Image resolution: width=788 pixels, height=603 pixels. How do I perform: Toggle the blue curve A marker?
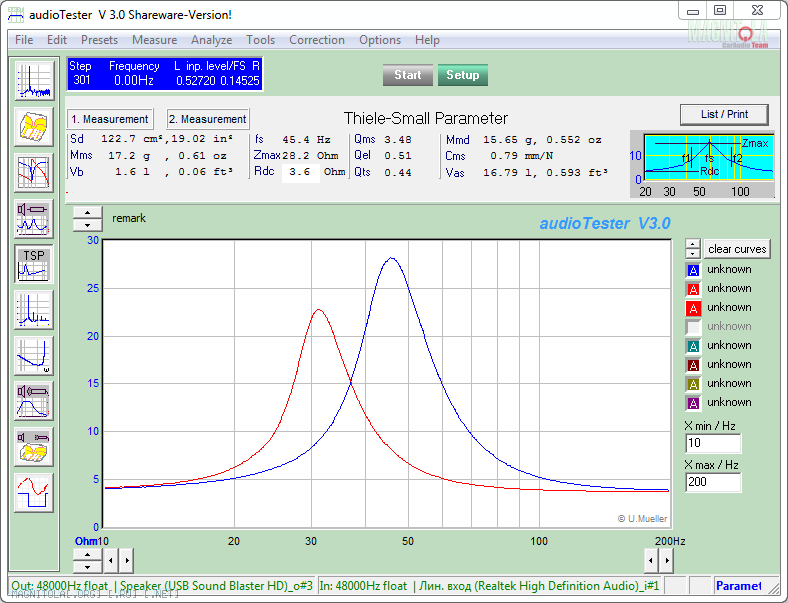693,270
